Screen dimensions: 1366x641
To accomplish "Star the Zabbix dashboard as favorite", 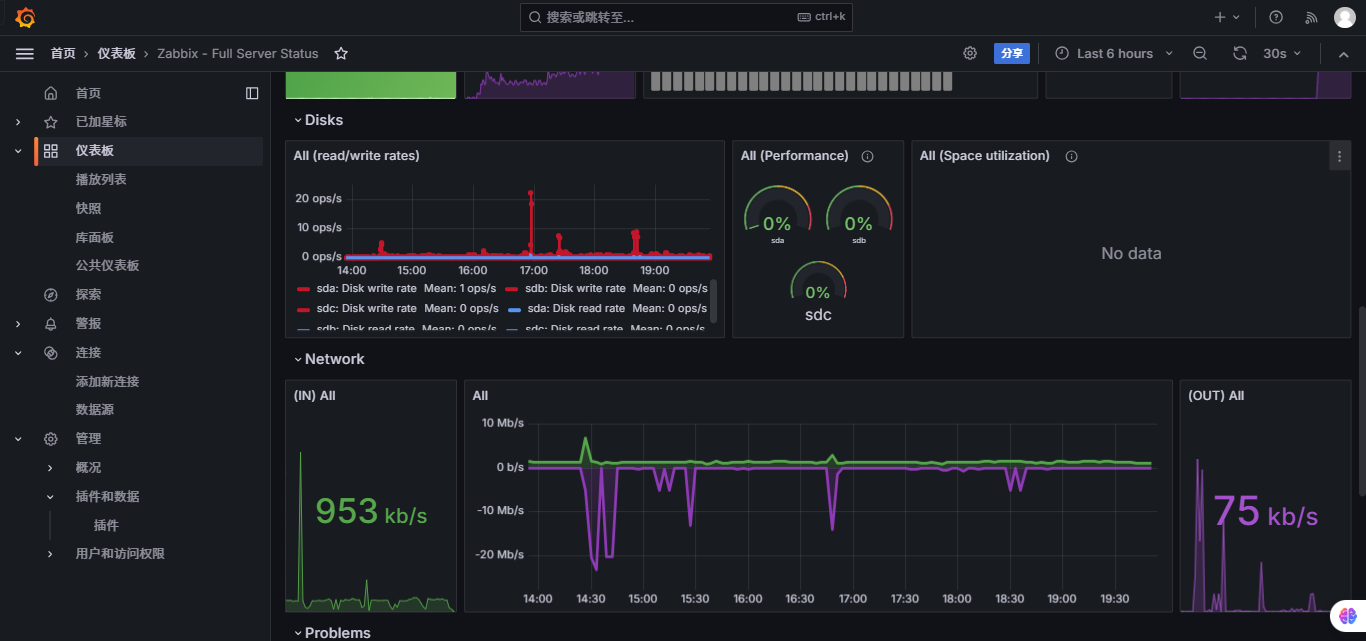I will coord(341,54).
